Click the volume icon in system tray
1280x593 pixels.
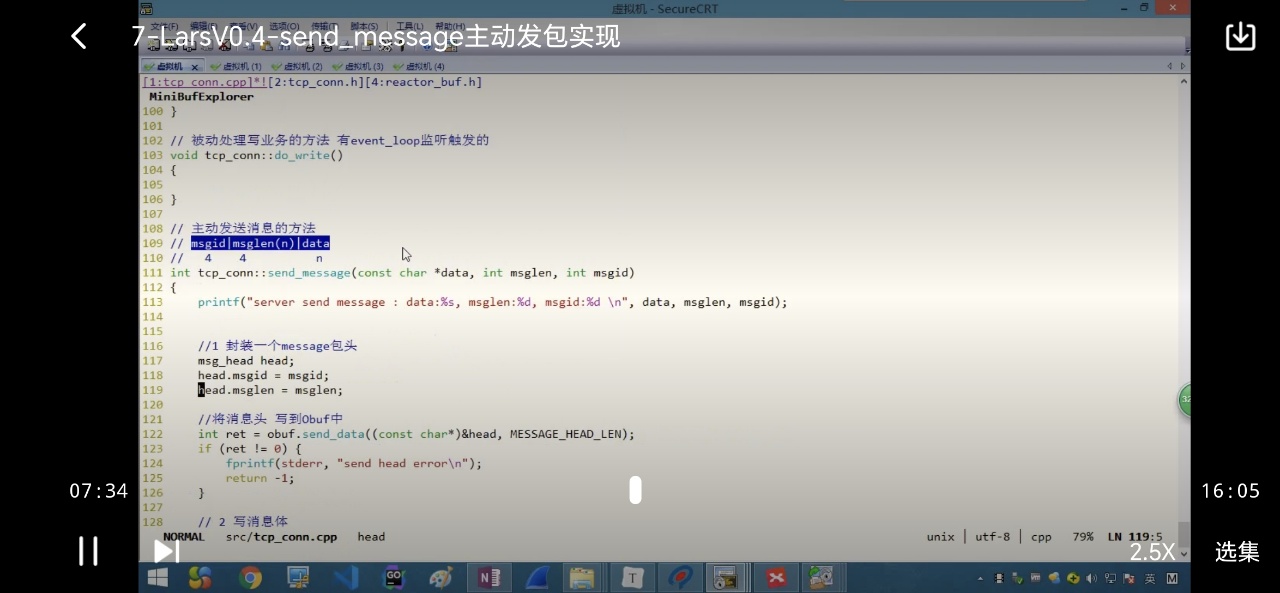[1091, 579]
